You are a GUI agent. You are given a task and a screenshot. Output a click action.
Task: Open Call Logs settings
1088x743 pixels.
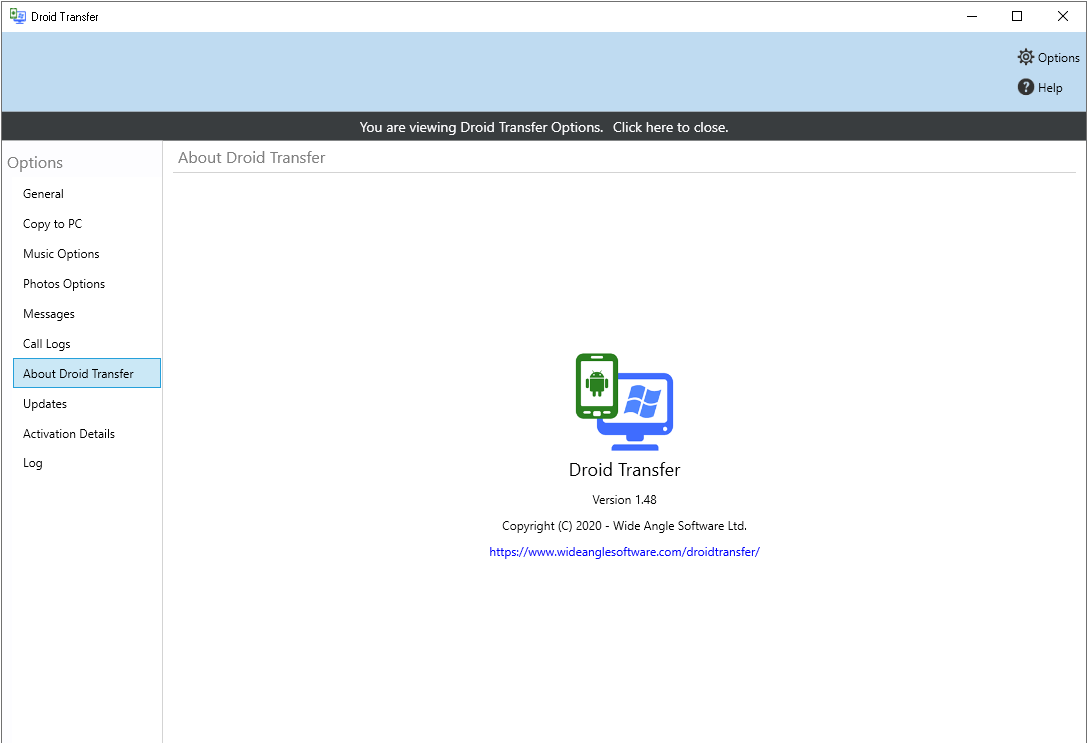pyautogui.click(x=87, y=343)
